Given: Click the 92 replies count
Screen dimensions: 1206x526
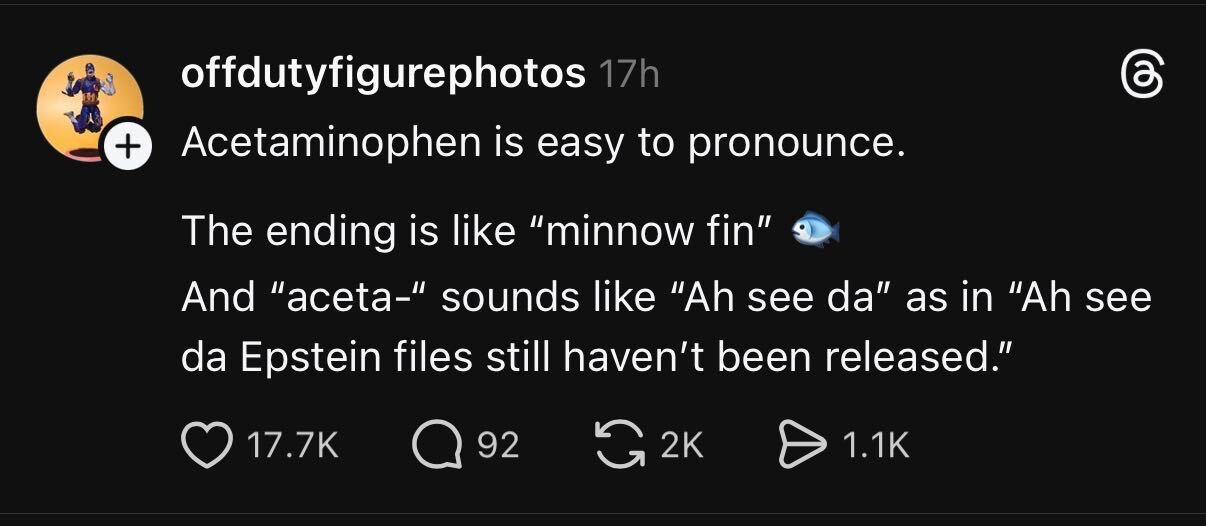Looking at the screenshot, I should pyautogui.click(x=497, y=445).
